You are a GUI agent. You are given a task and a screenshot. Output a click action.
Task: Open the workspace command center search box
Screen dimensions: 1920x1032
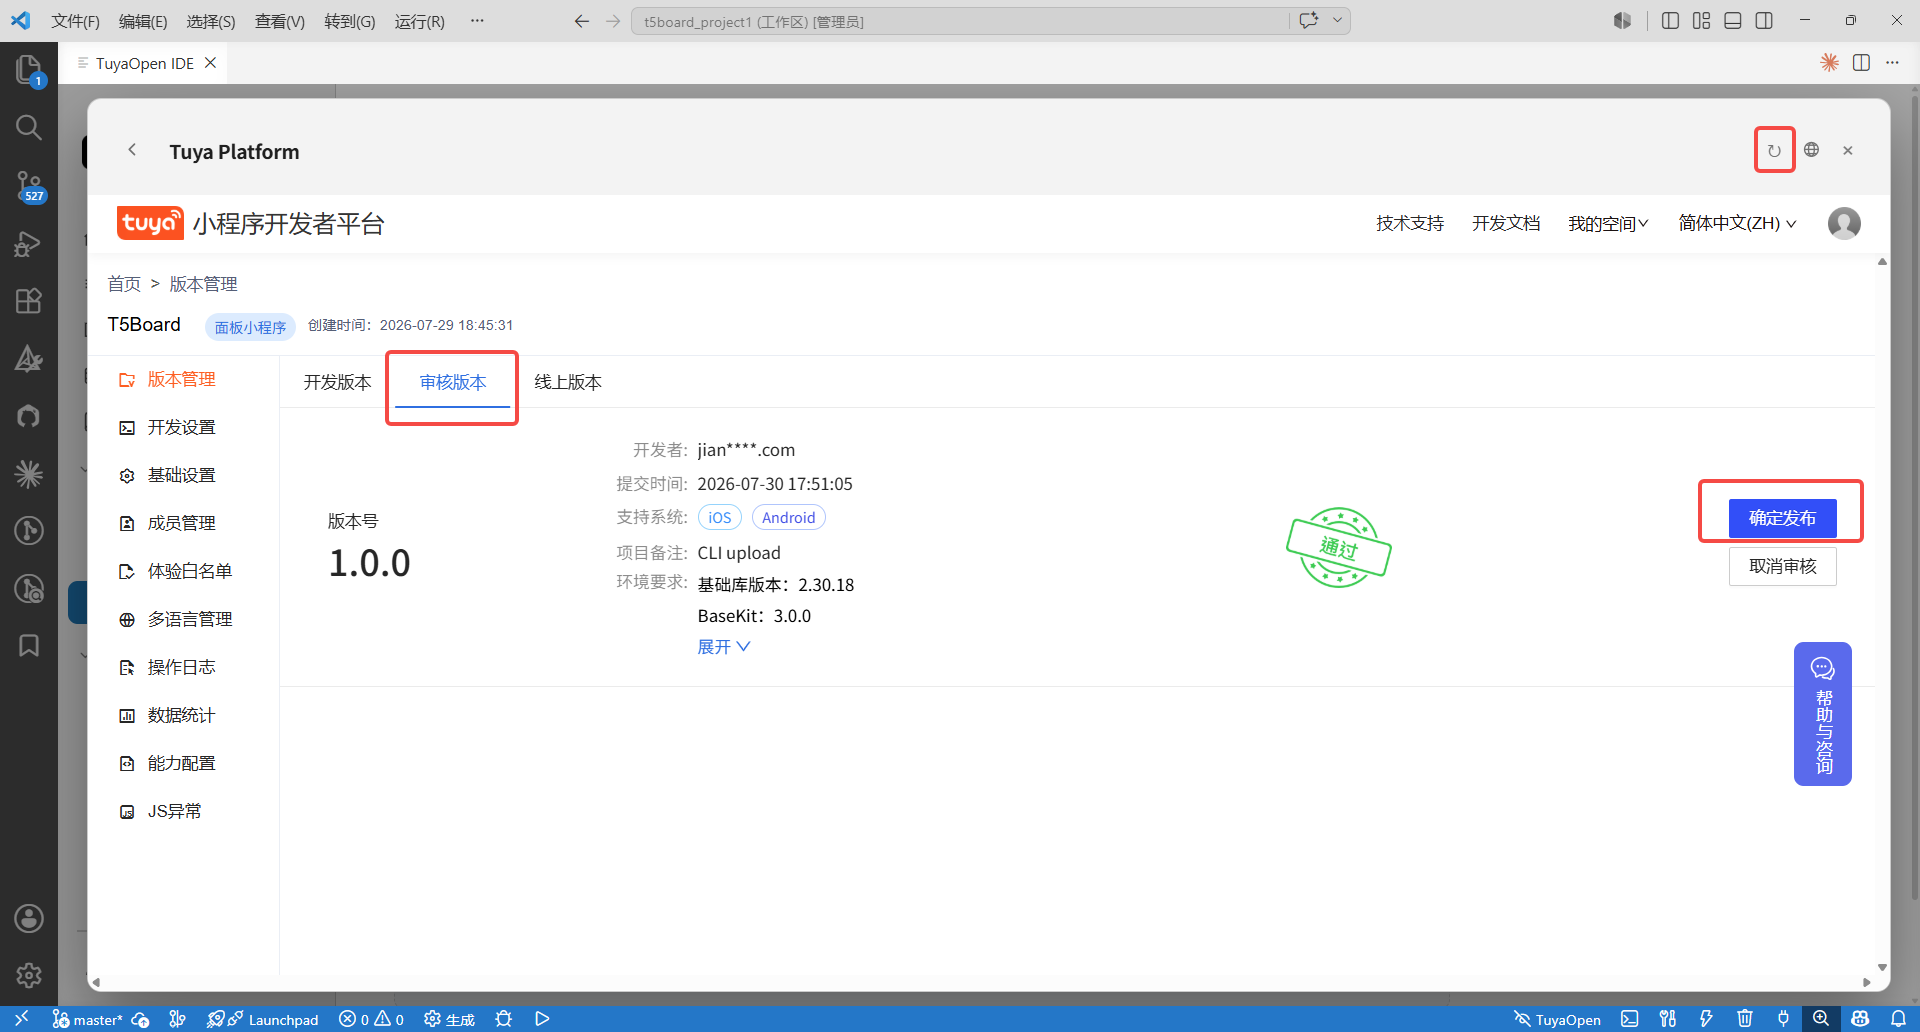click(960, 21)
